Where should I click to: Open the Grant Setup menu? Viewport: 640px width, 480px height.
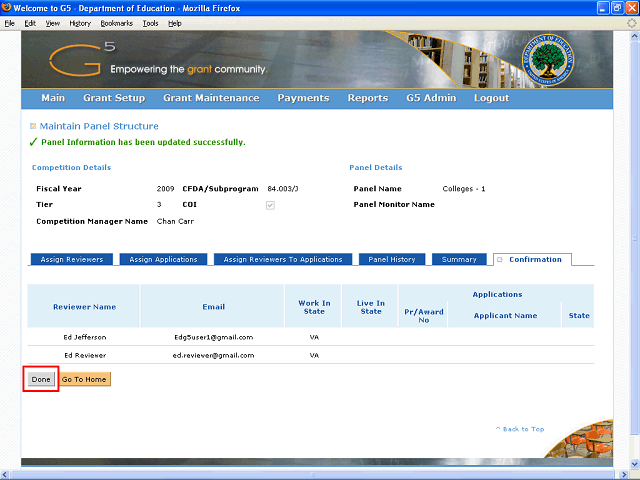tap(114, 98)
